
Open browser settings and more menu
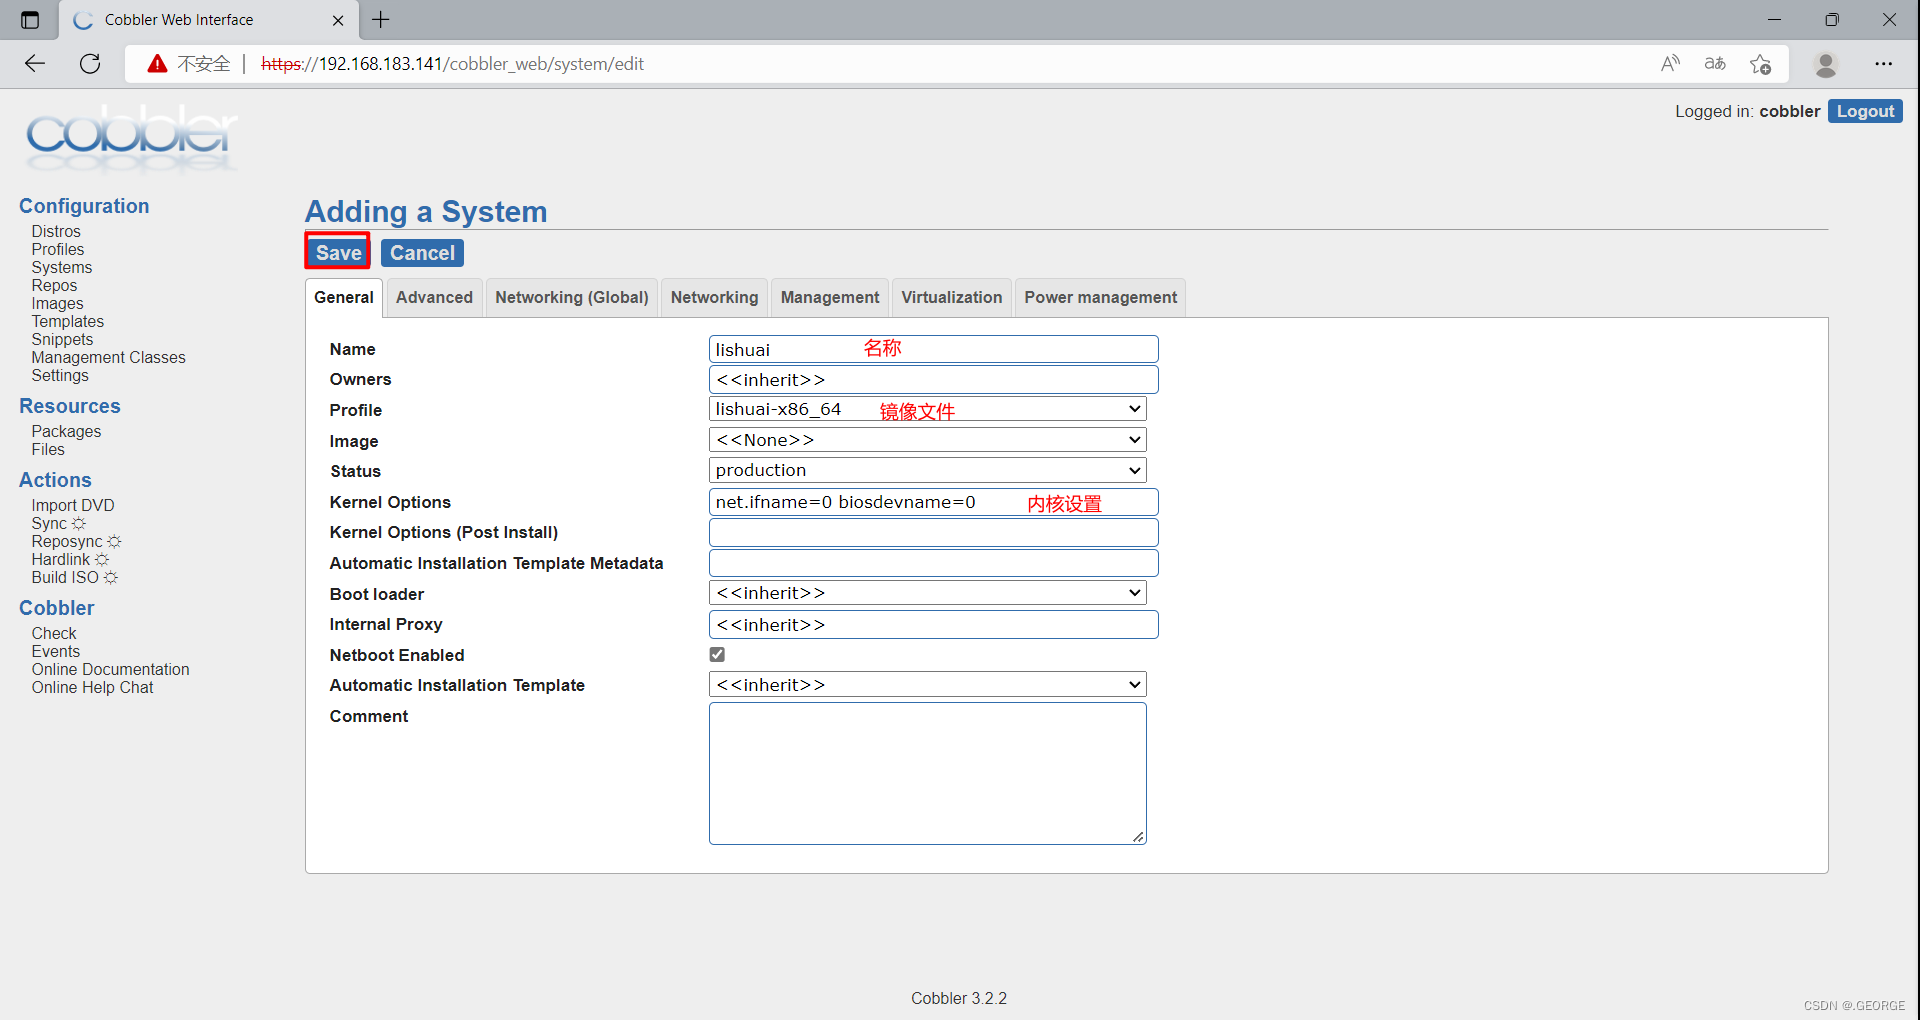point(1884,64)
